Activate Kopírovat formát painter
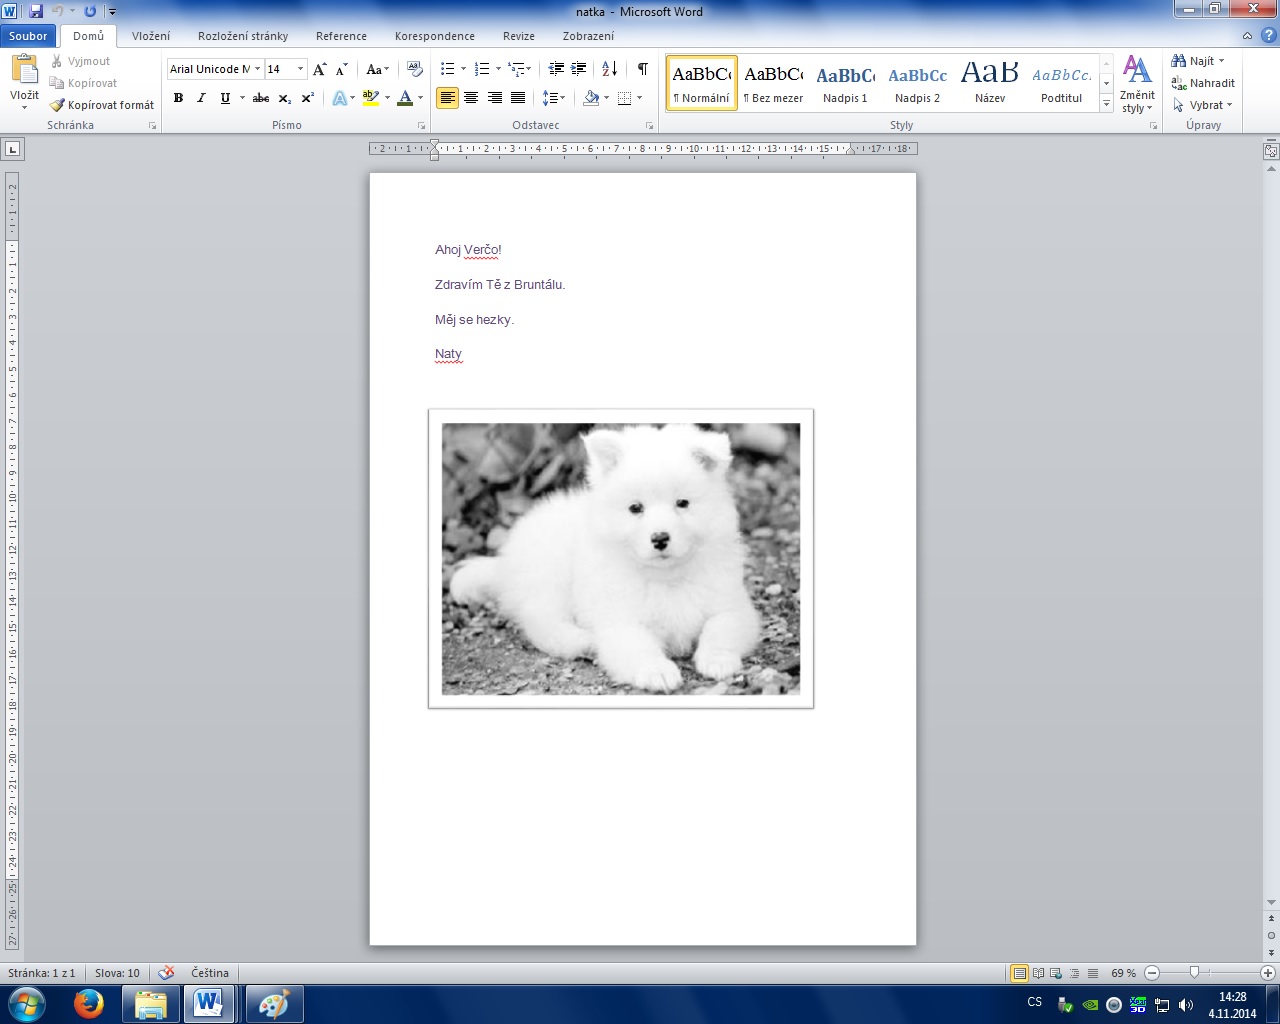Viewport: 1280px width, 1024px height. click(x=102, y=105)
